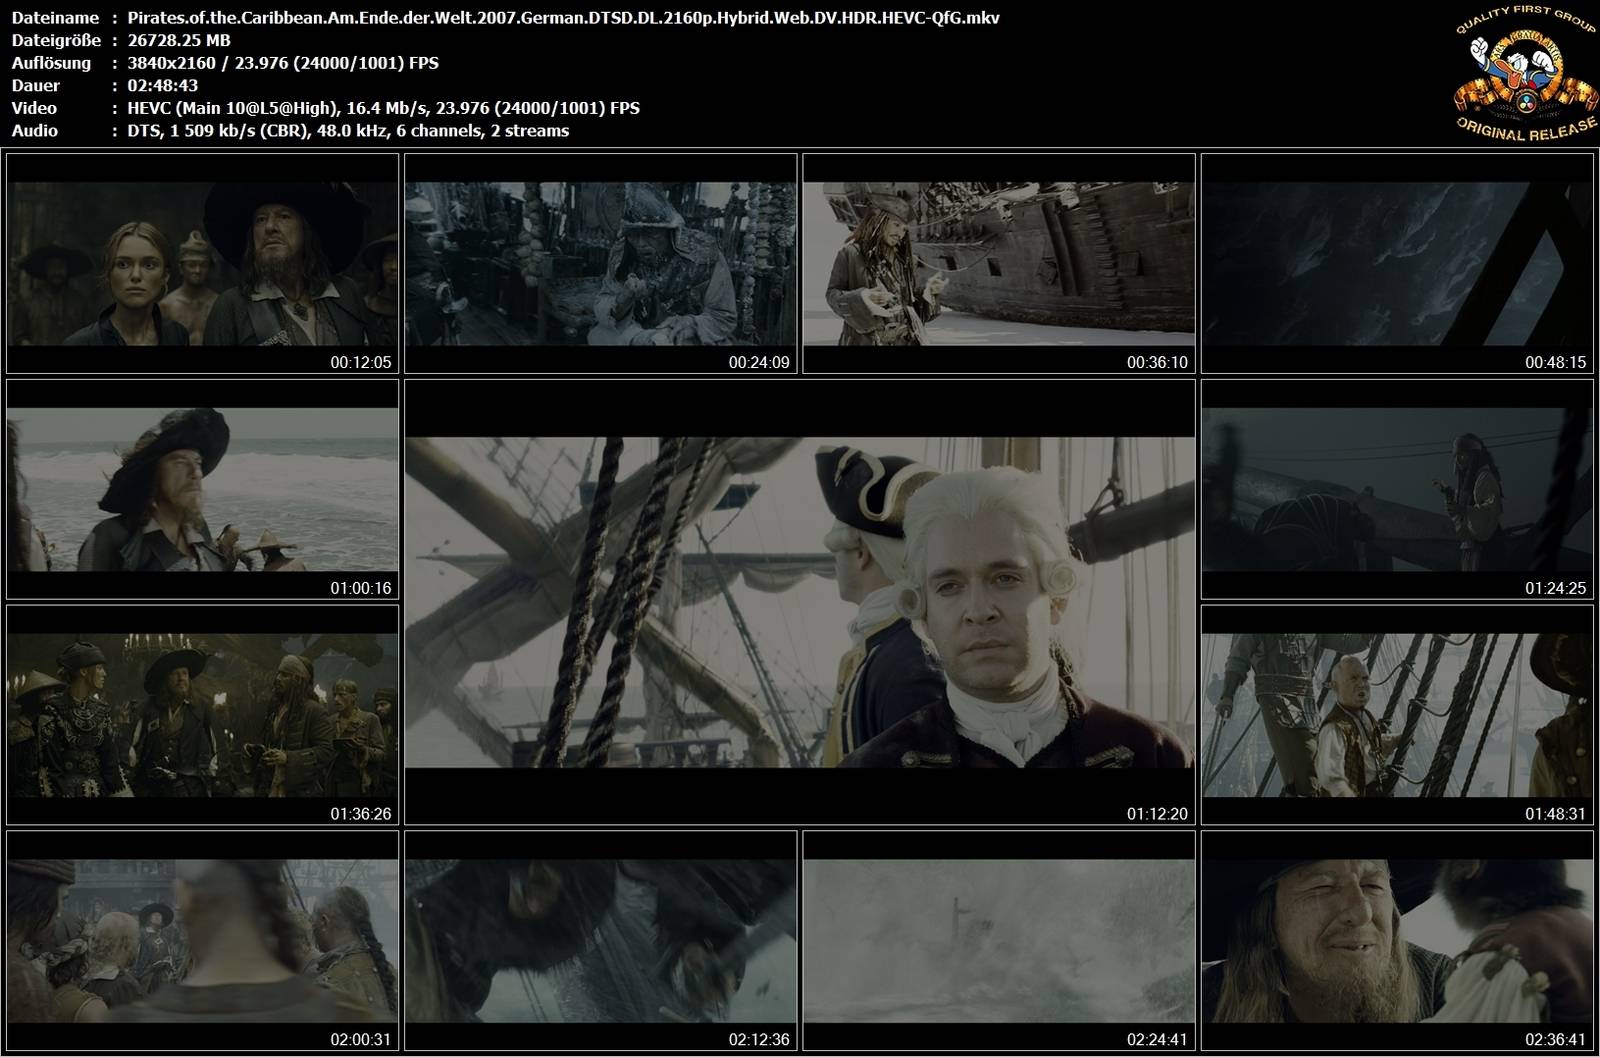Viewport: 1600px width, 1057px height.
Task: Click the DTS audio info line
Action: [x=348, y=131]
